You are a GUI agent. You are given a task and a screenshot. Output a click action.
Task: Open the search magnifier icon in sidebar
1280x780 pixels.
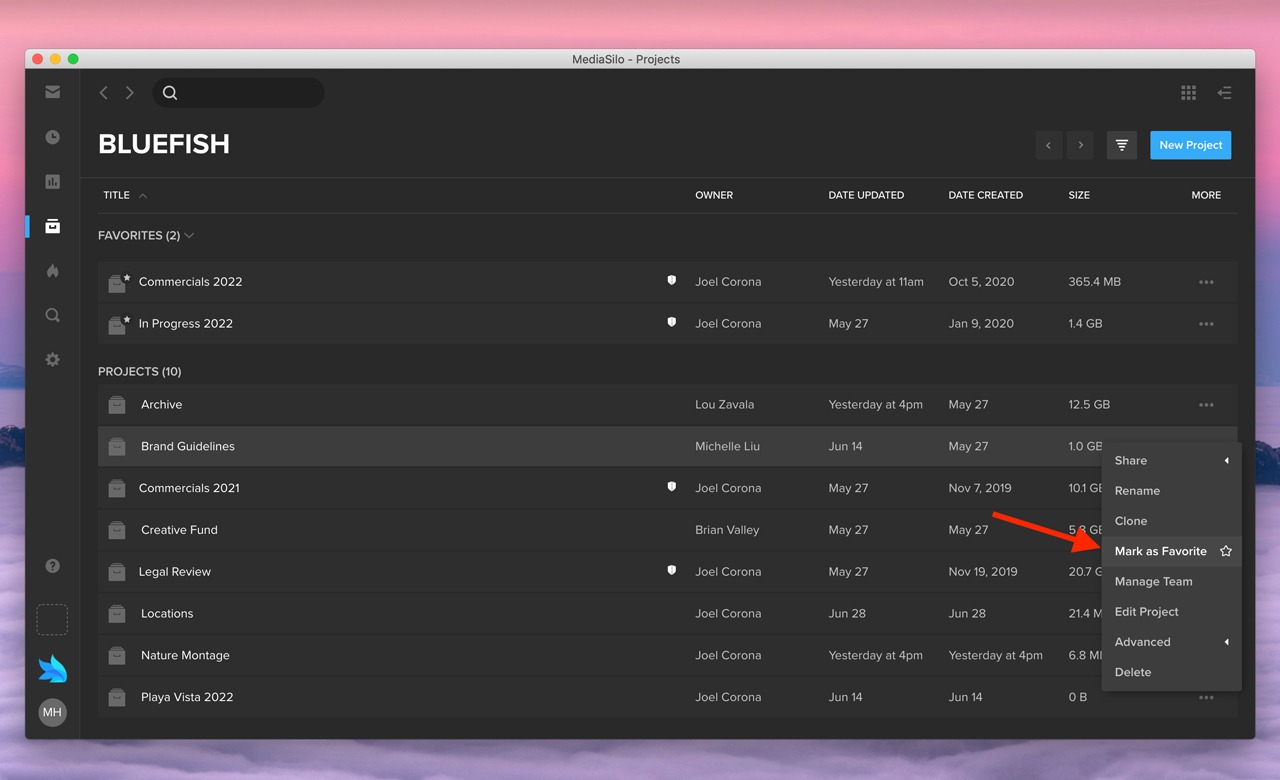pos(53,315)
